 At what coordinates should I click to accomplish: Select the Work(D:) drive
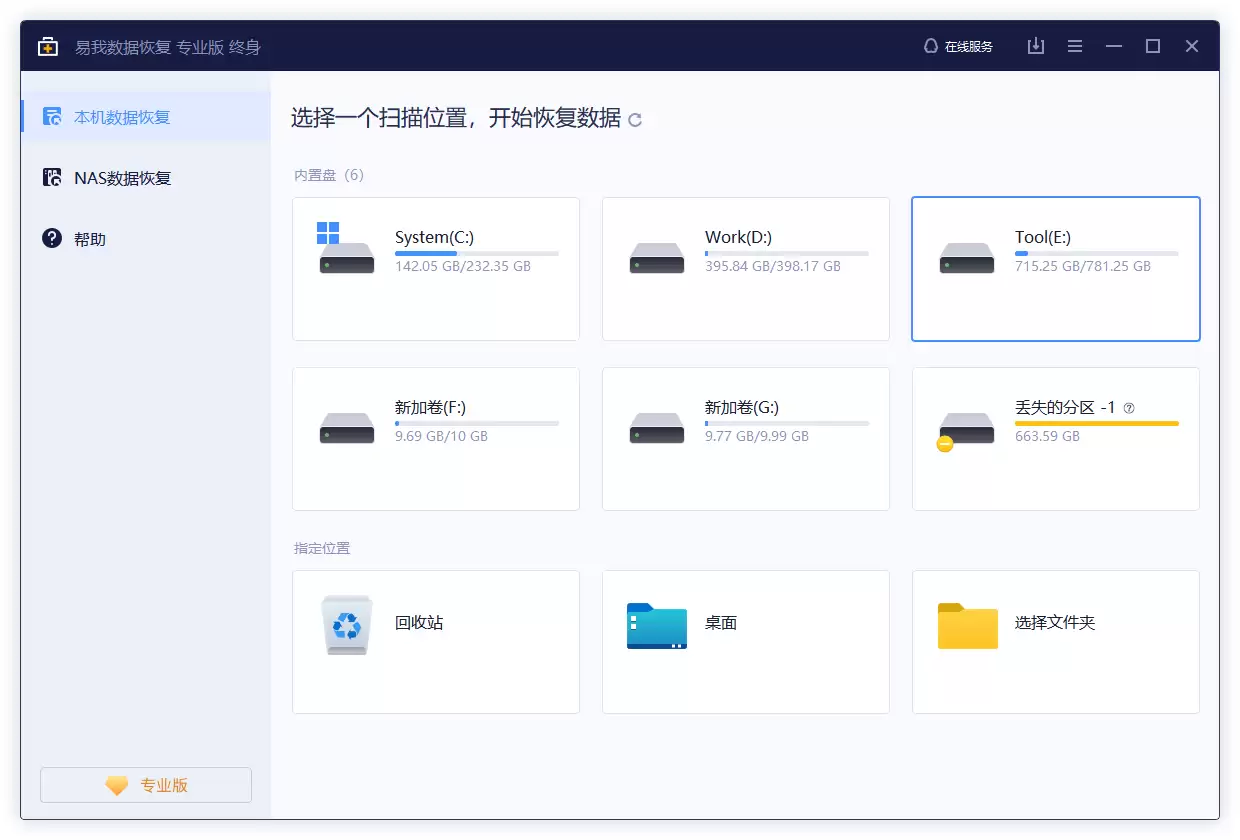(x=745, y=269)
